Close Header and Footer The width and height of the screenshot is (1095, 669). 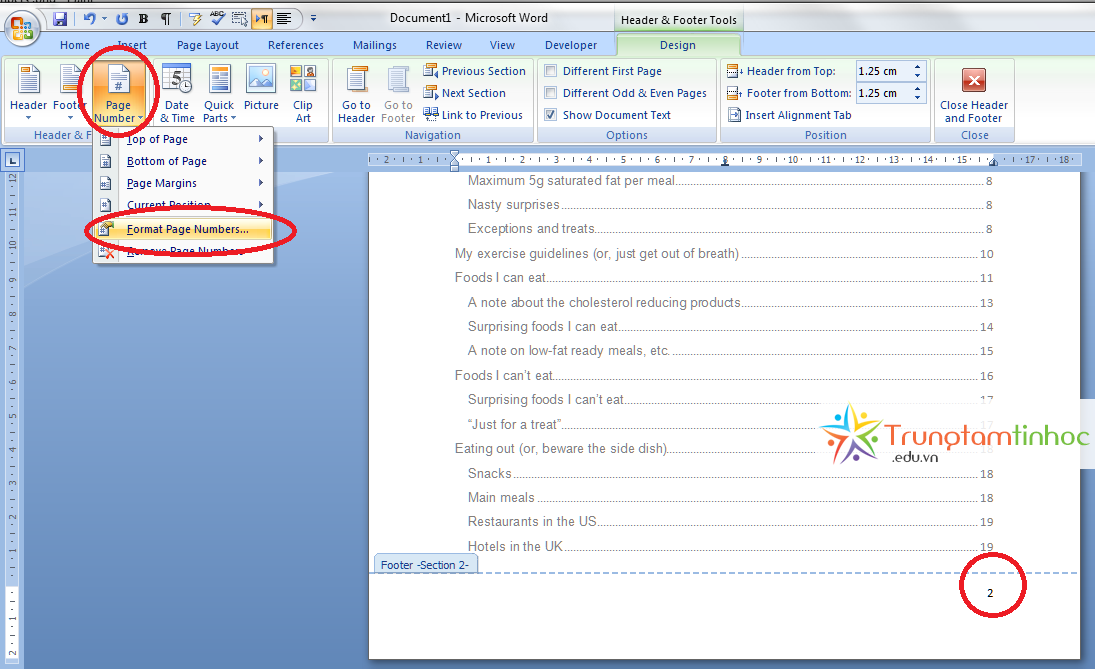point(973,95)
